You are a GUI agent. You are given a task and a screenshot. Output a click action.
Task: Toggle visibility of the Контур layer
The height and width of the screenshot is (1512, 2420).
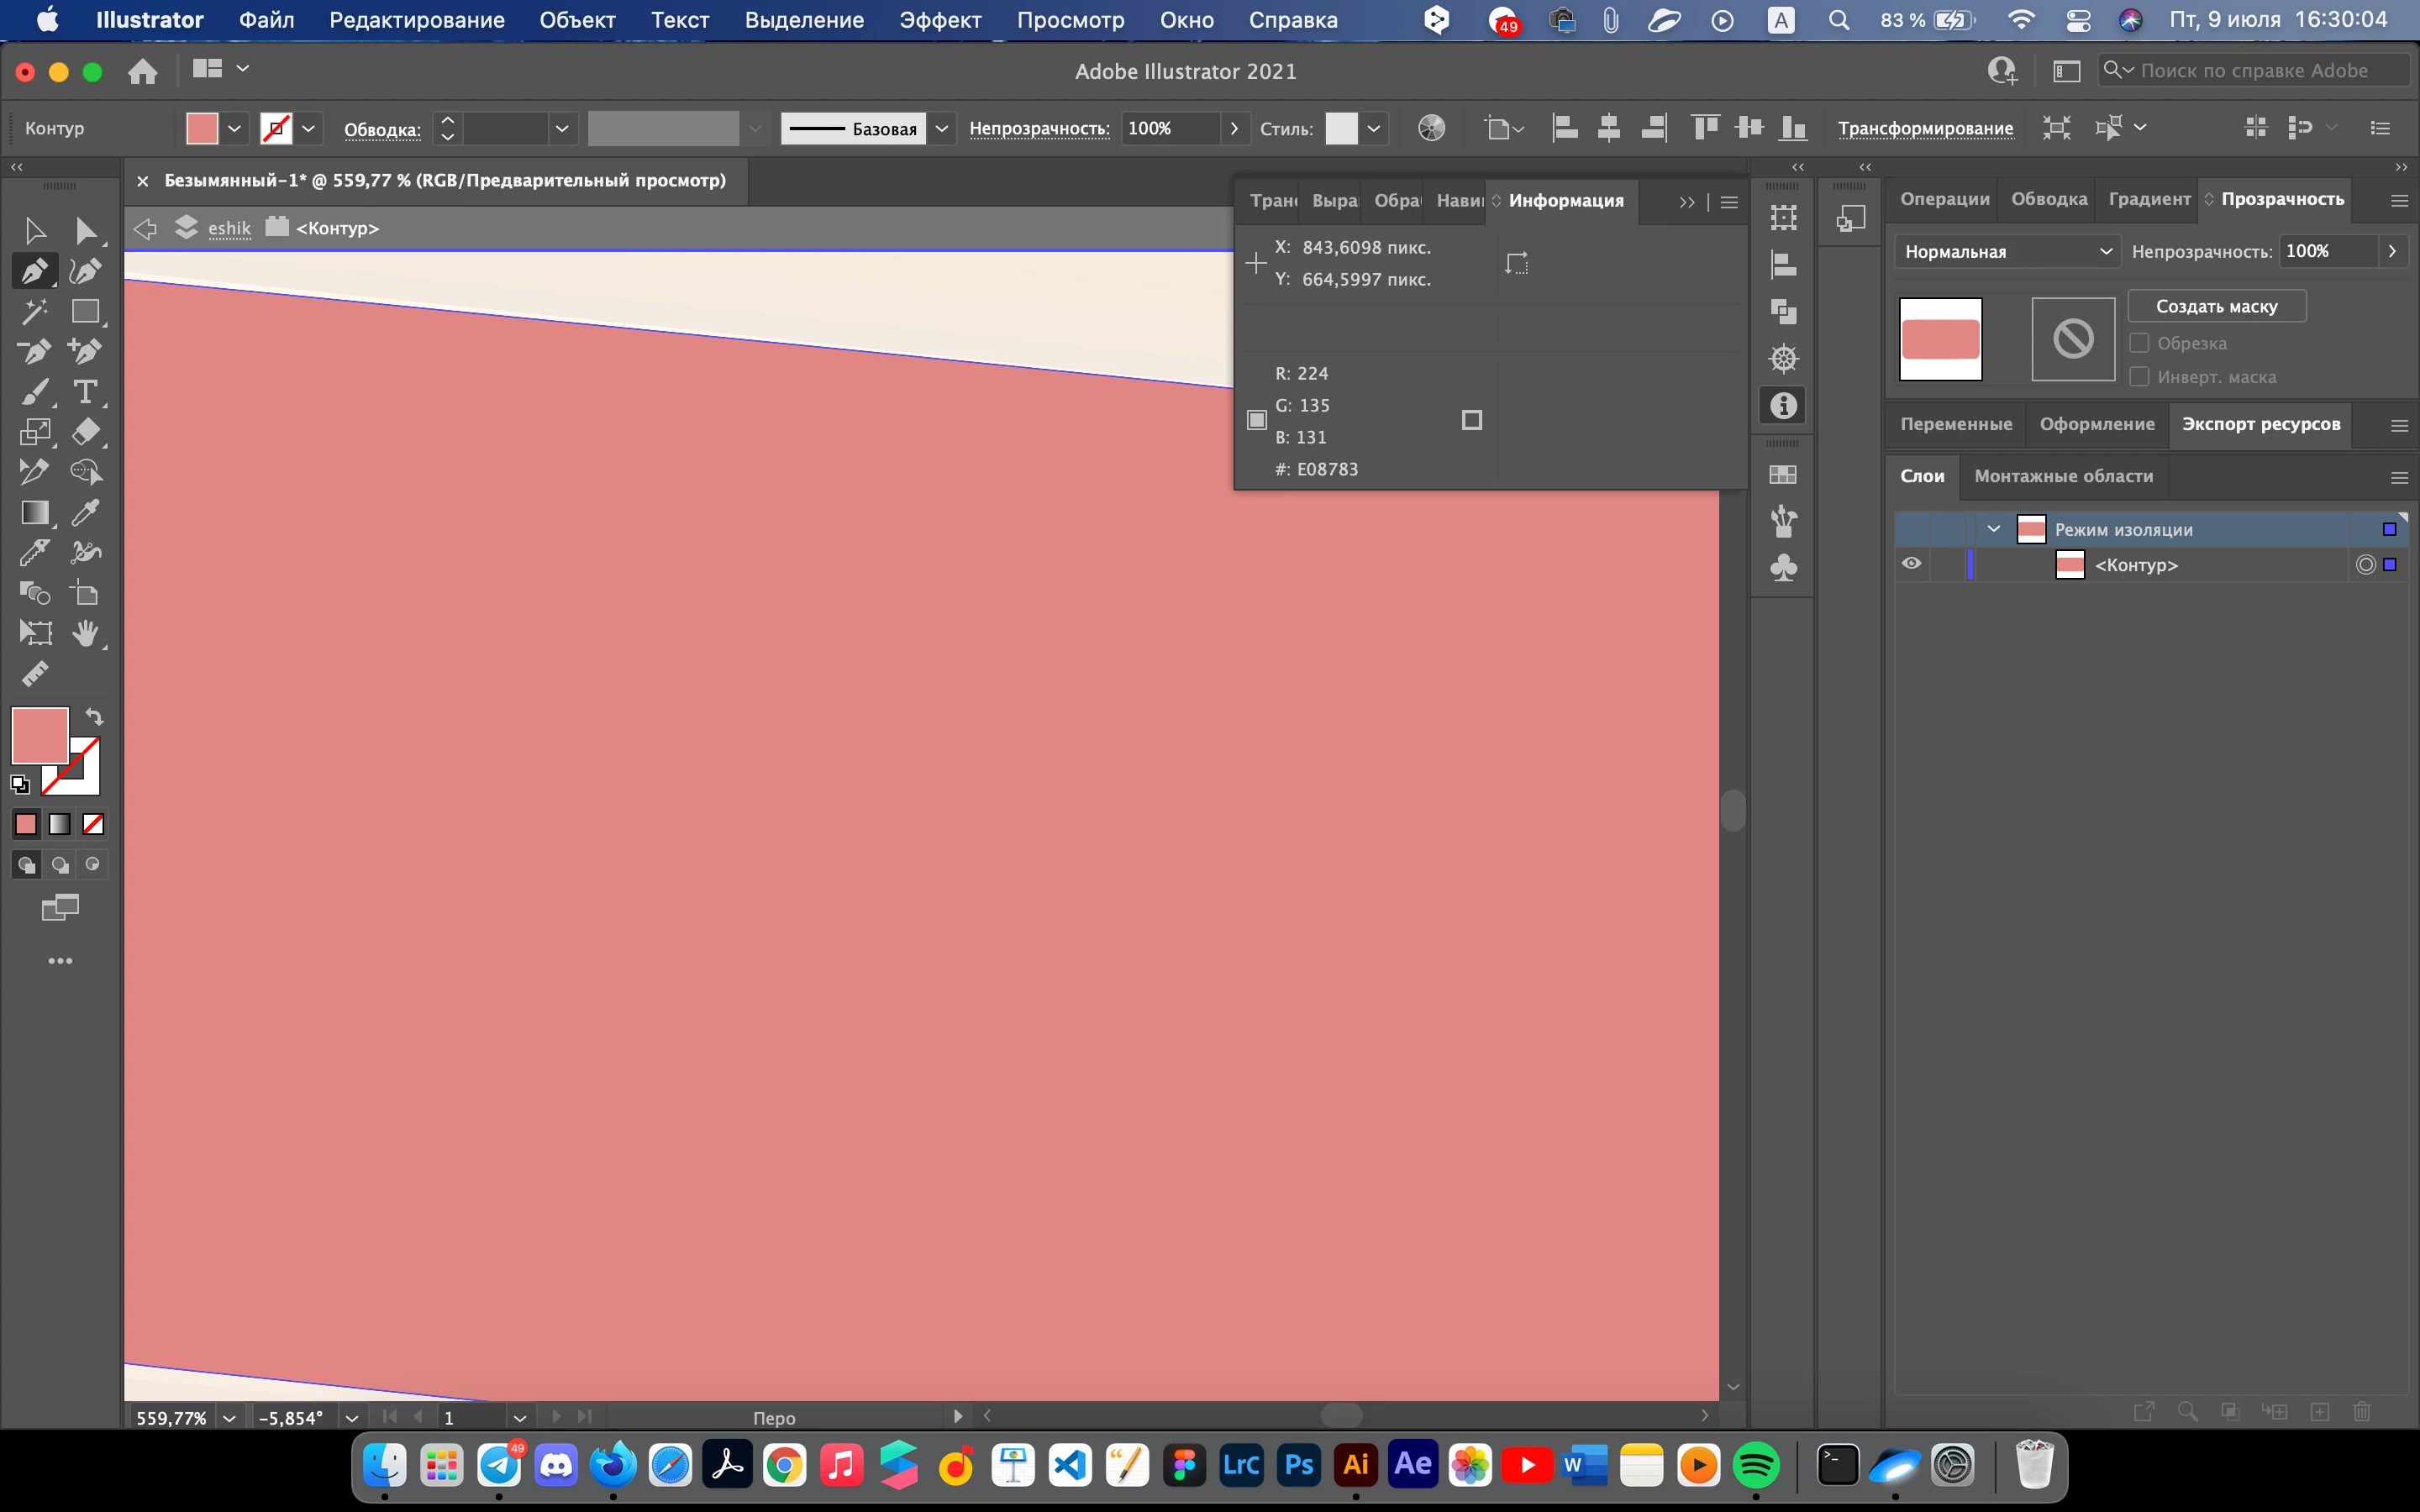tap(1911, 564)
